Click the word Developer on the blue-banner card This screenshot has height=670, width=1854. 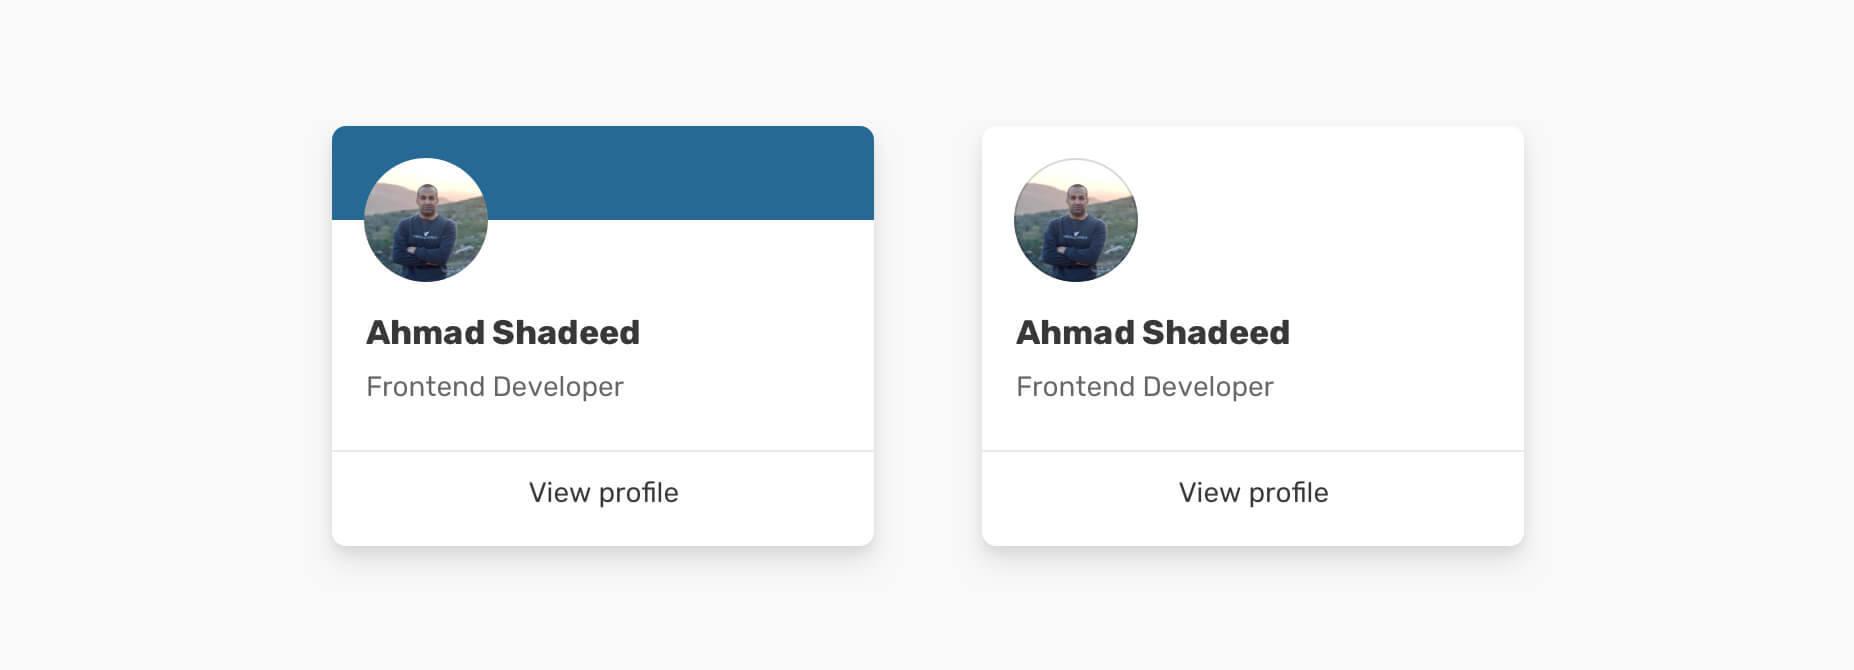click(558, 387)
